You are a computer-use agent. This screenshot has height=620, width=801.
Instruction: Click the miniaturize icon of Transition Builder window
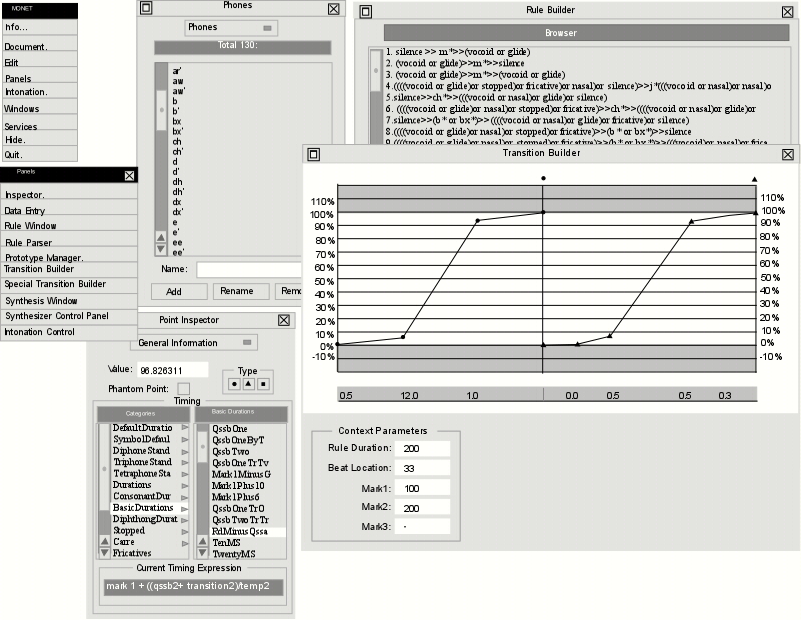click(x=314, y=154)
